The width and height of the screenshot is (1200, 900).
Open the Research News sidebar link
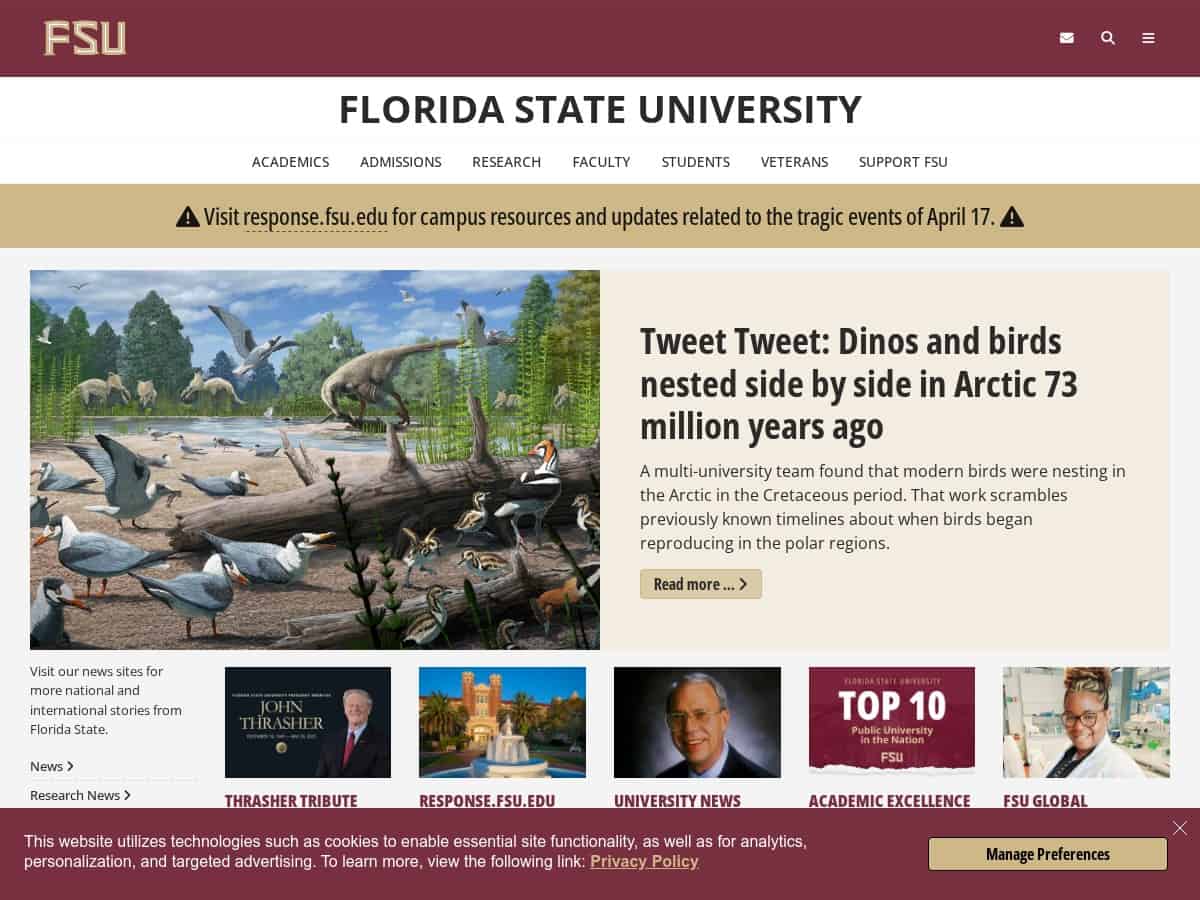click(81, 795)
